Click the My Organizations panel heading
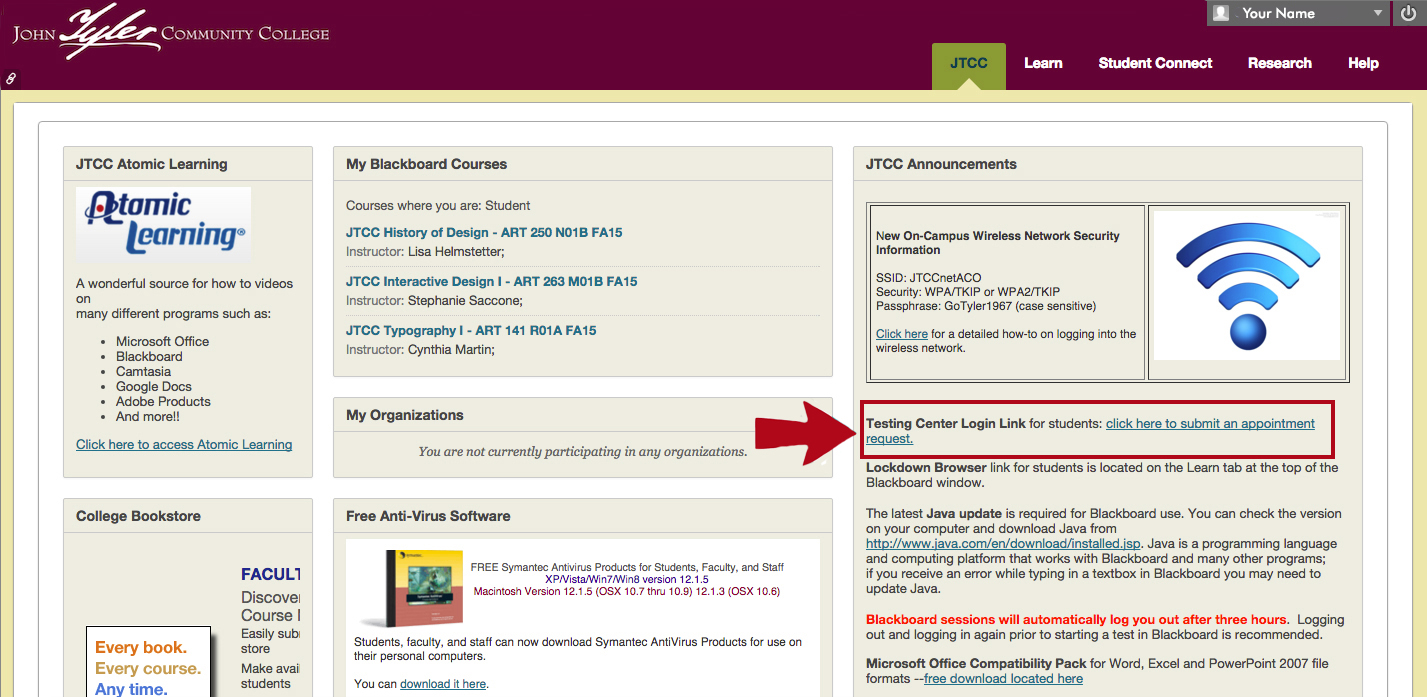Image resolution: width=1427 pixels, height=697 pixels. (405, 415)
